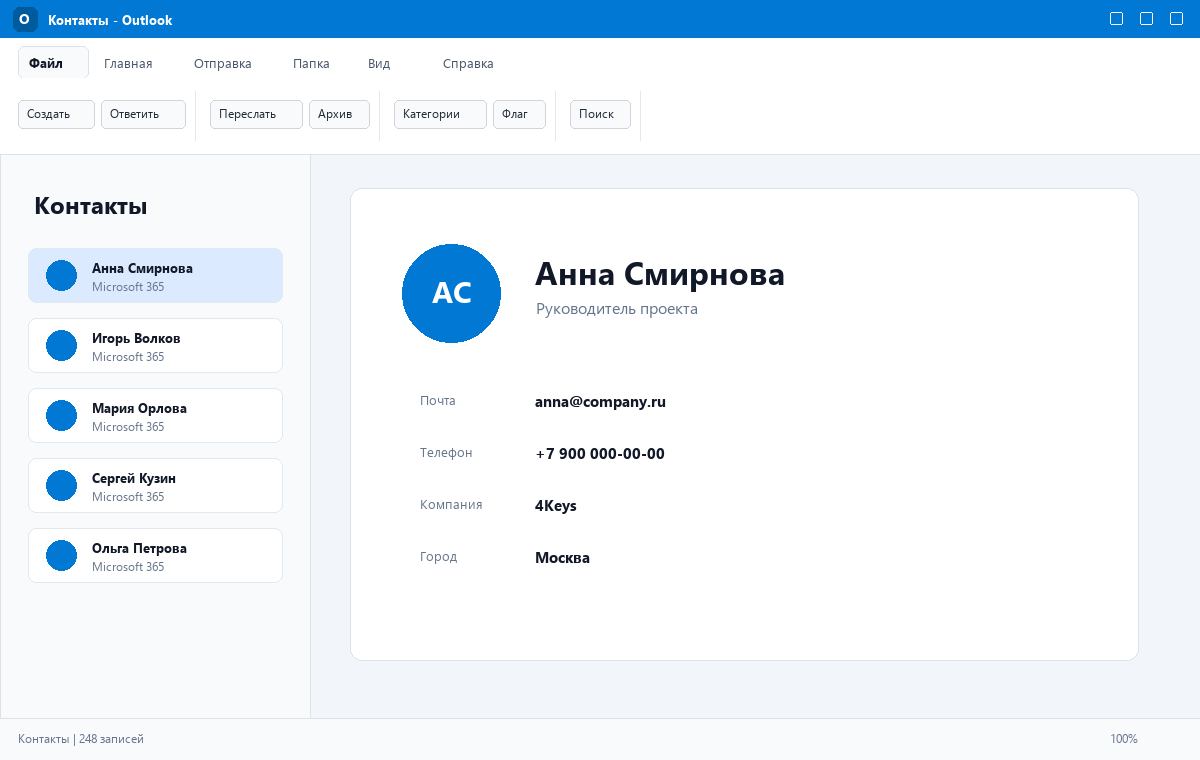Click the Телефон field label
The width and height of the screenshot is (1200, 760).
(446, 453)
